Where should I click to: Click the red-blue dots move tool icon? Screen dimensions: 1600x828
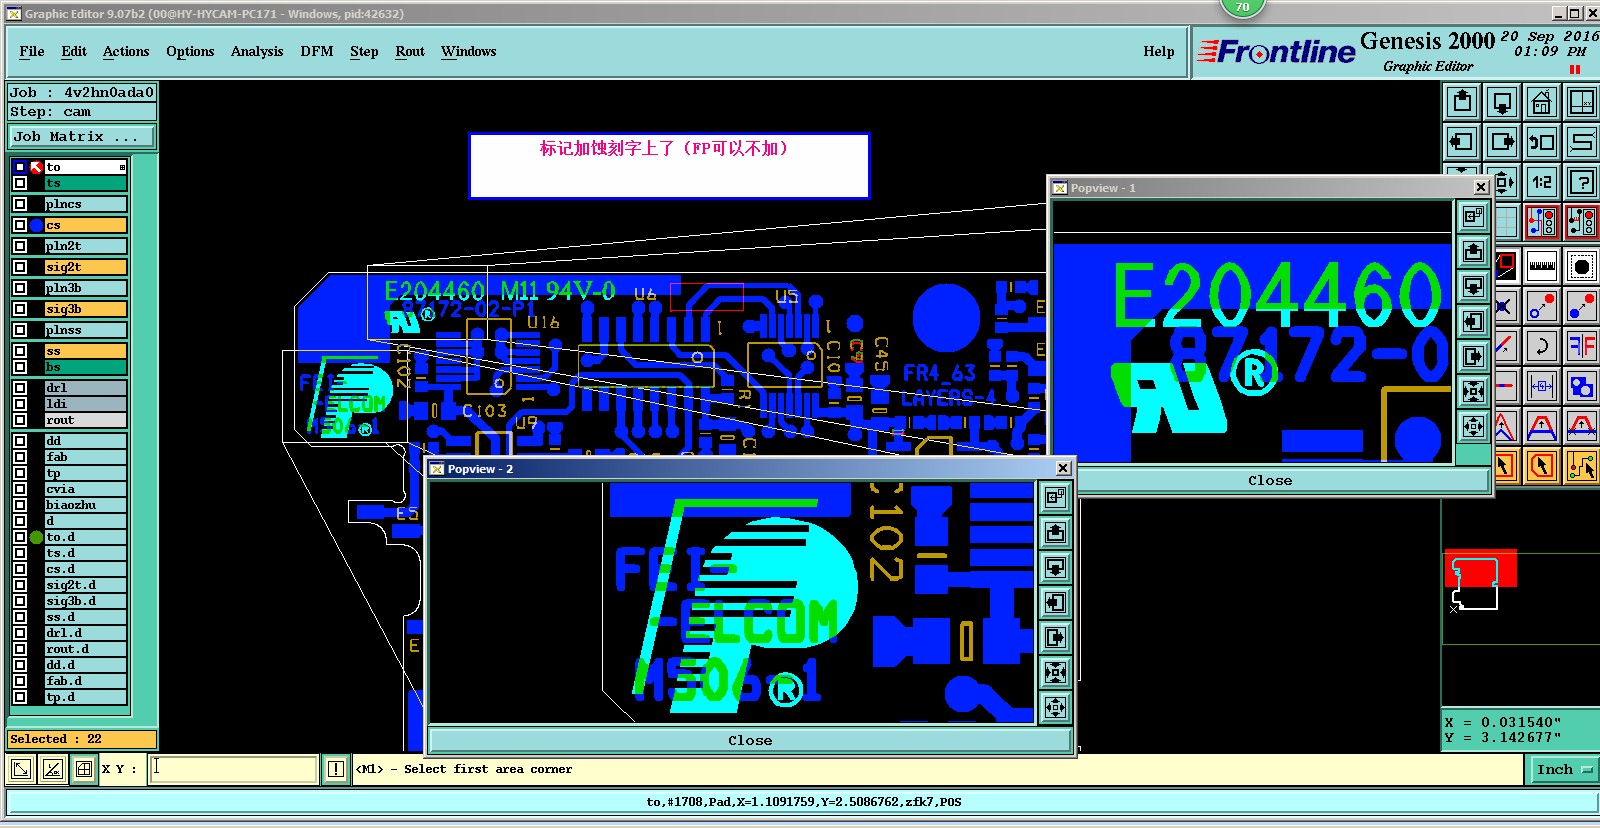point(1542,307)
